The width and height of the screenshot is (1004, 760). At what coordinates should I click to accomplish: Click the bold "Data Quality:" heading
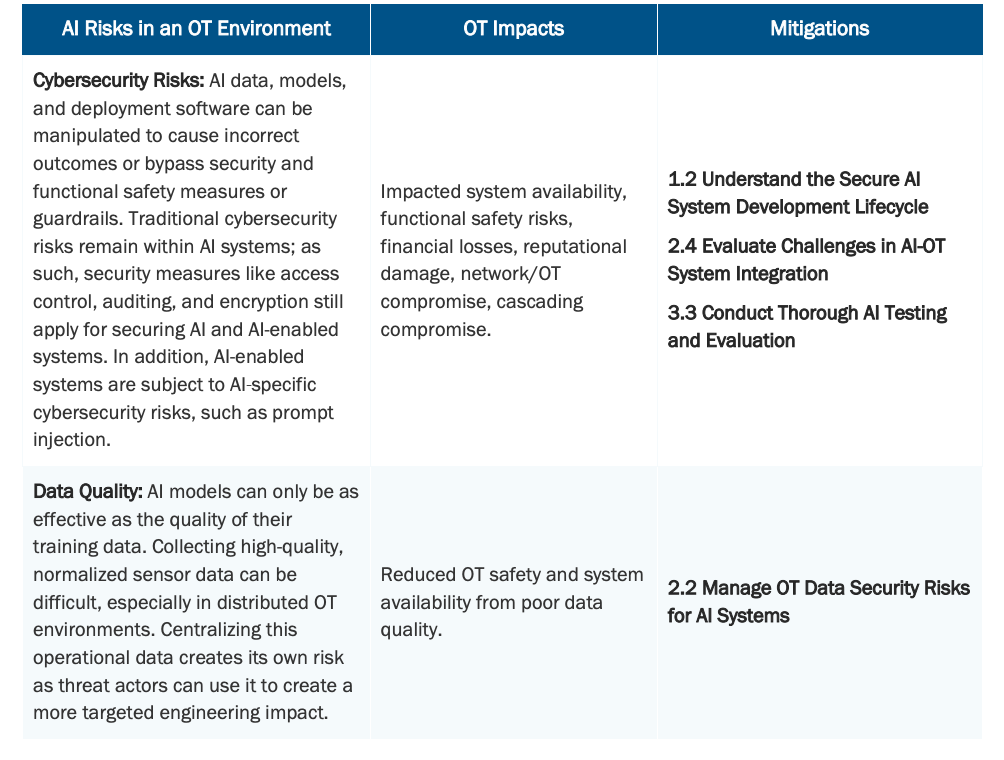[x=88, y=492]
